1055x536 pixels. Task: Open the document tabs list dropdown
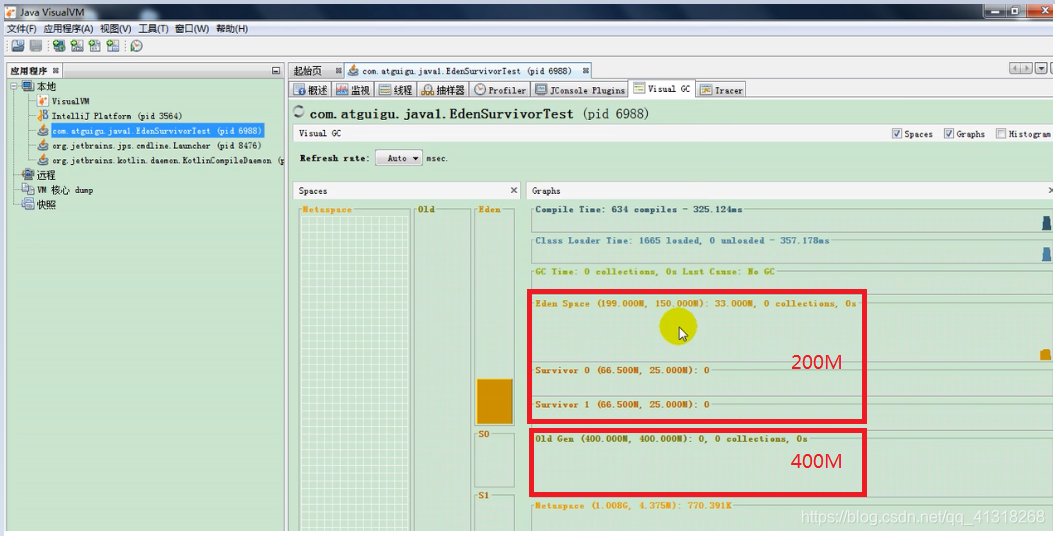1042,69
